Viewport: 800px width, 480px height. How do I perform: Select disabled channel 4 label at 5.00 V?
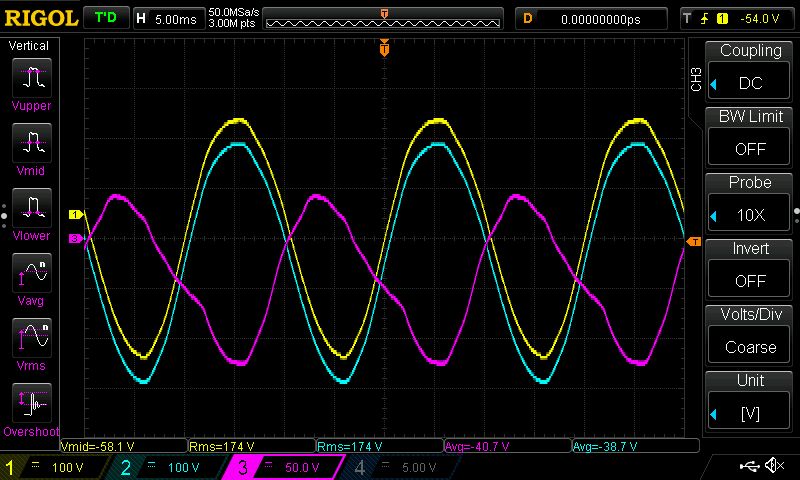pyautogui.click(x=400, y=467)
